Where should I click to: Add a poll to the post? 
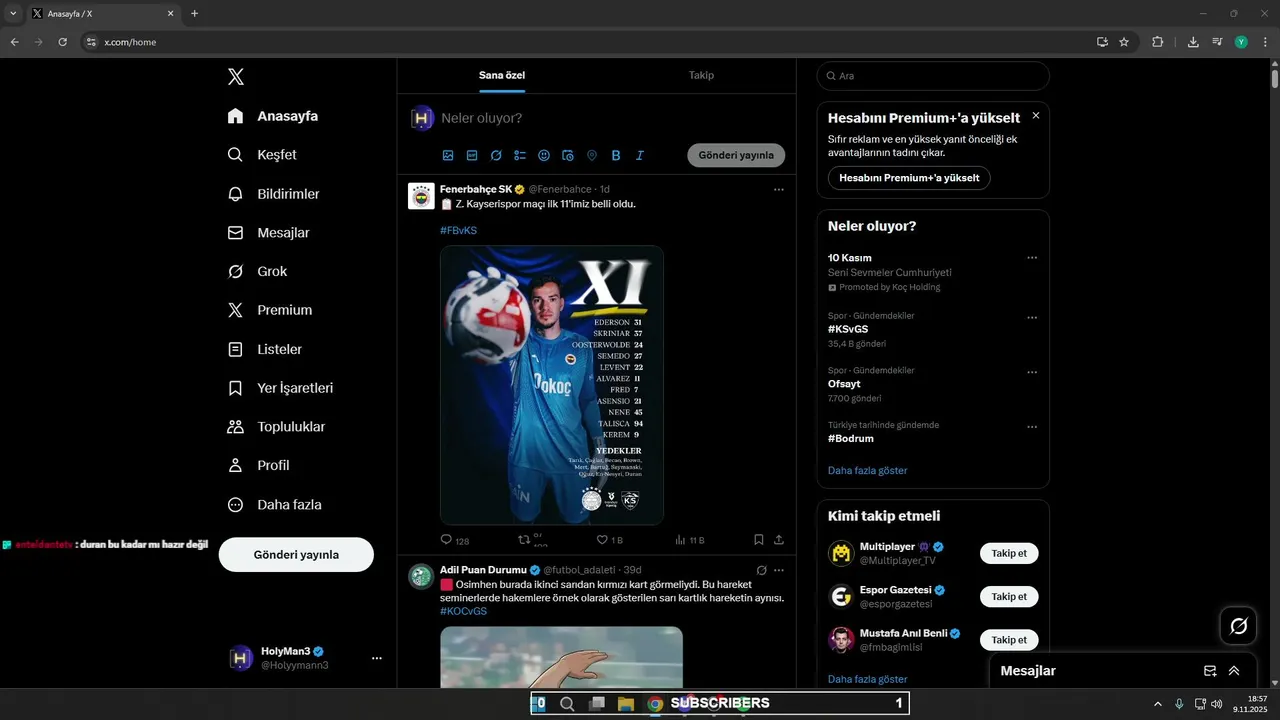pyautogui.click(x=520, y=156)
